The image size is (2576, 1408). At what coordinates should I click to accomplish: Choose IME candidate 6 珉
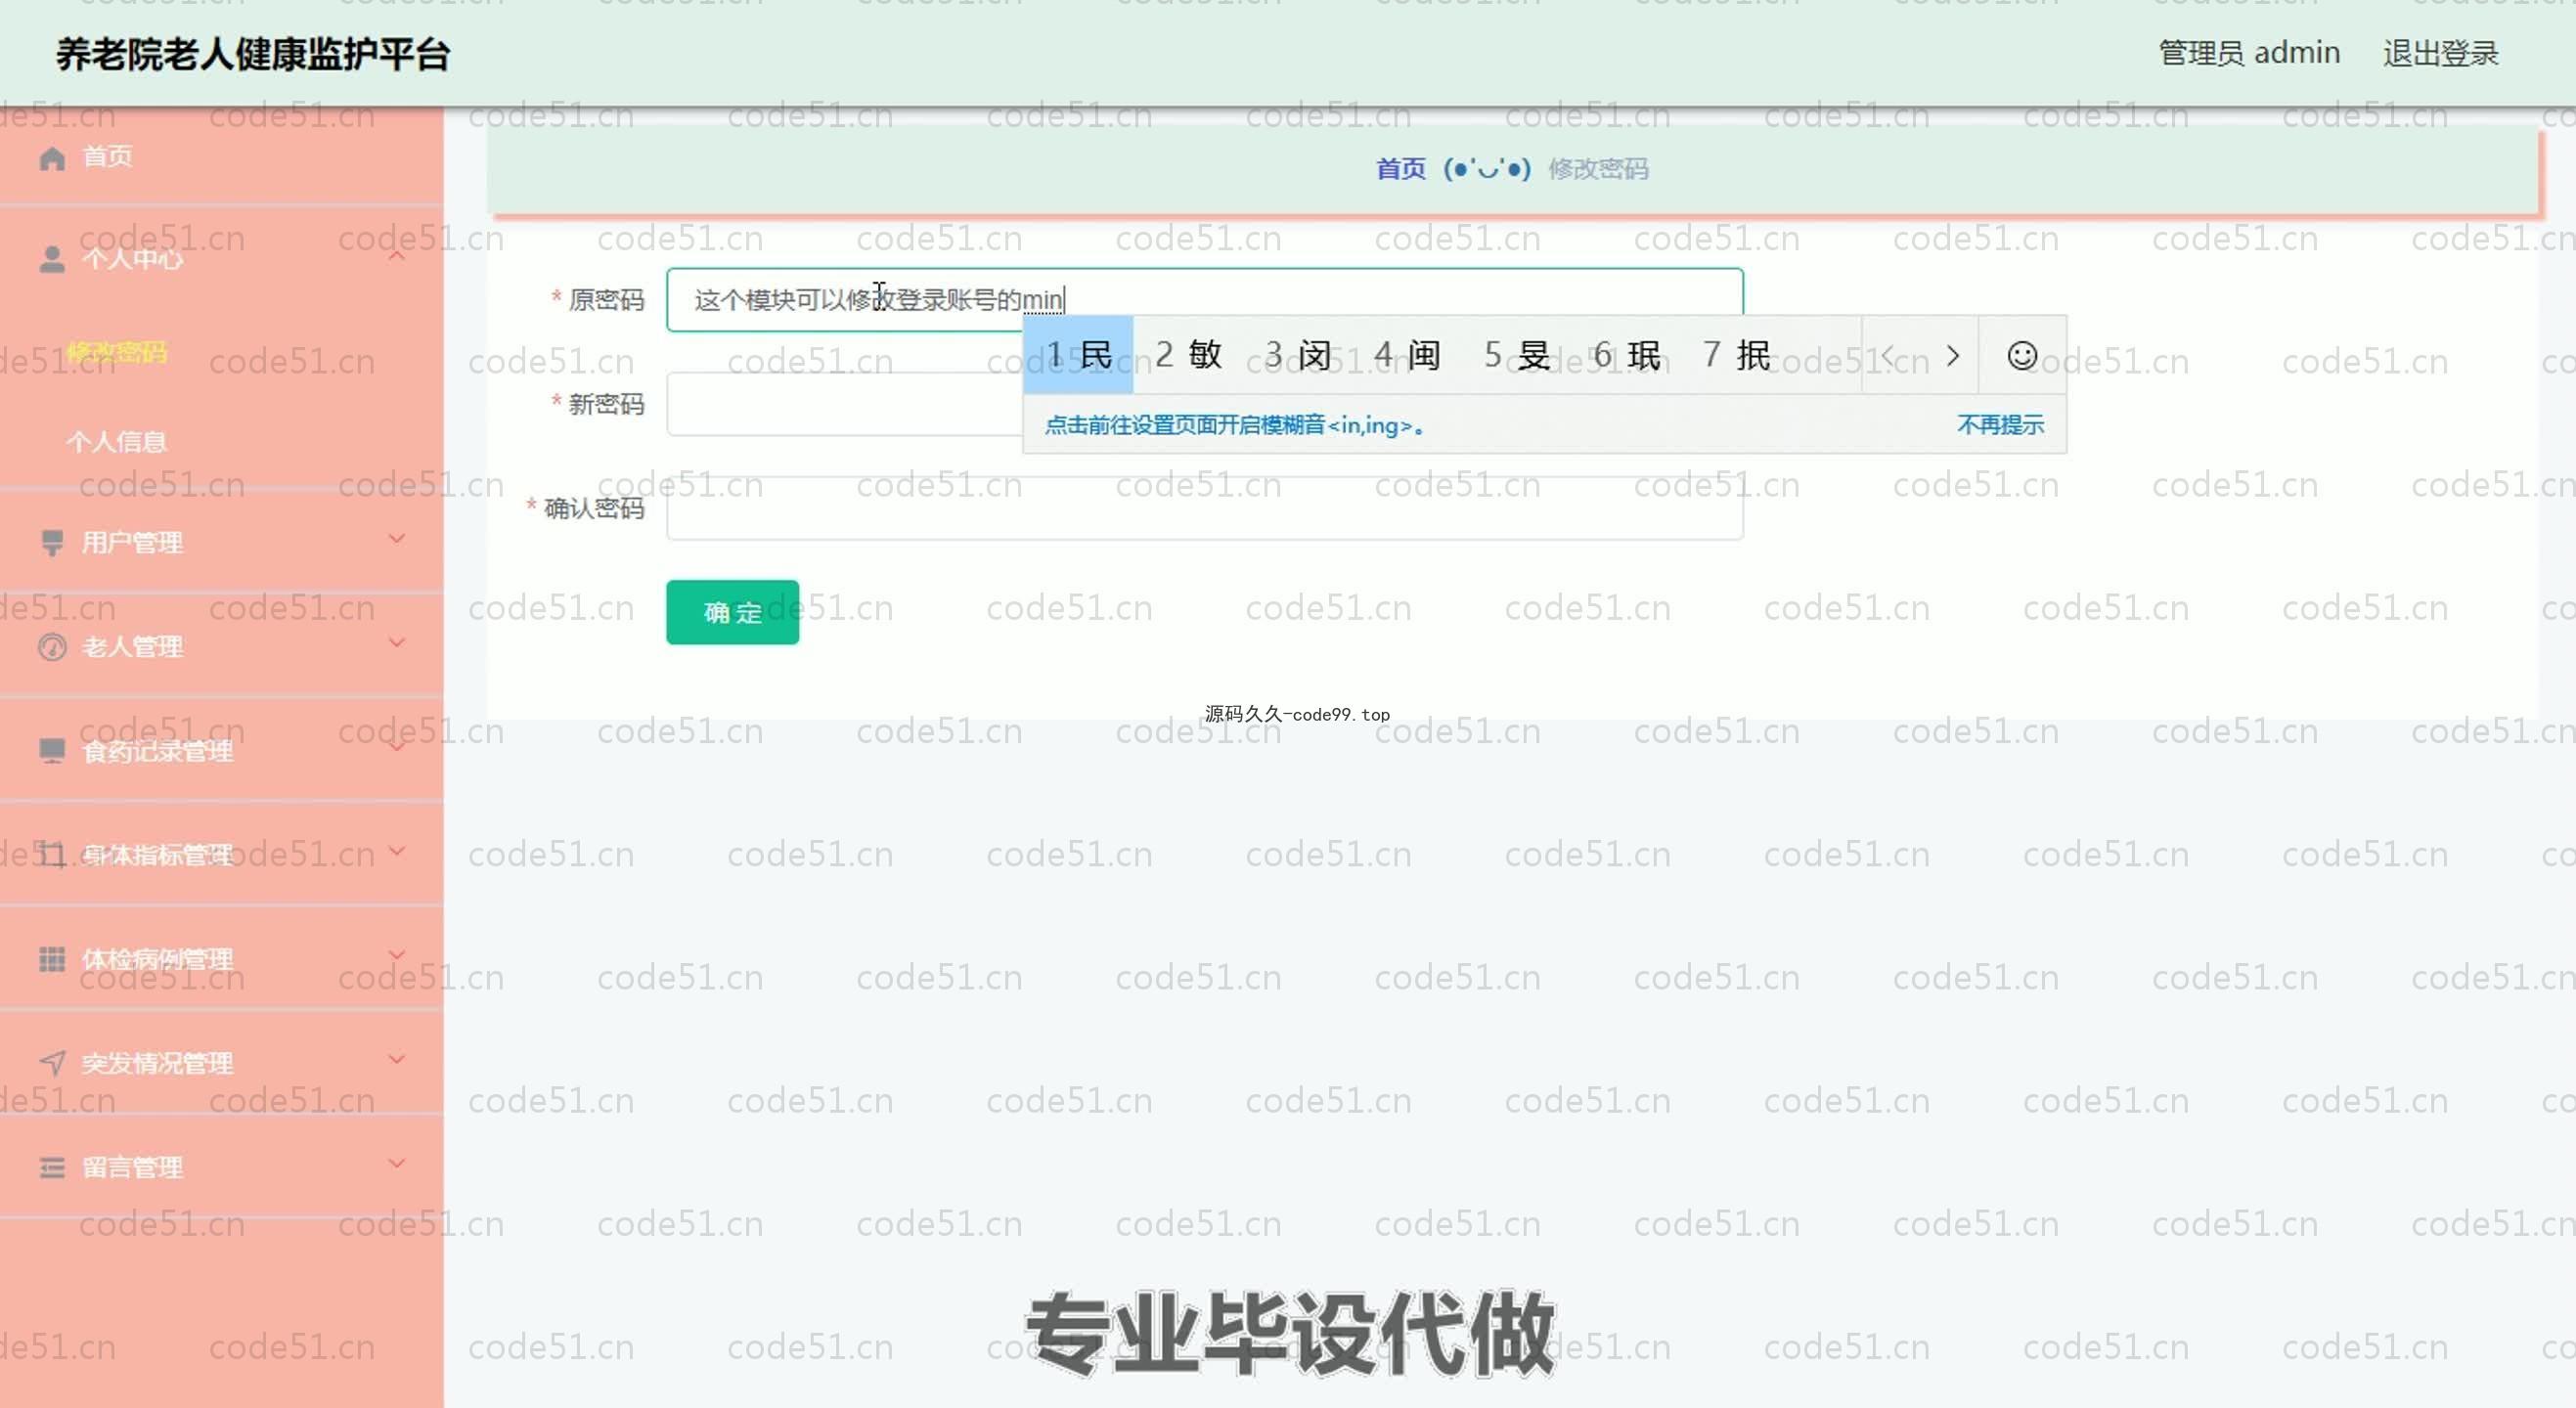[x=1628, y=355]
